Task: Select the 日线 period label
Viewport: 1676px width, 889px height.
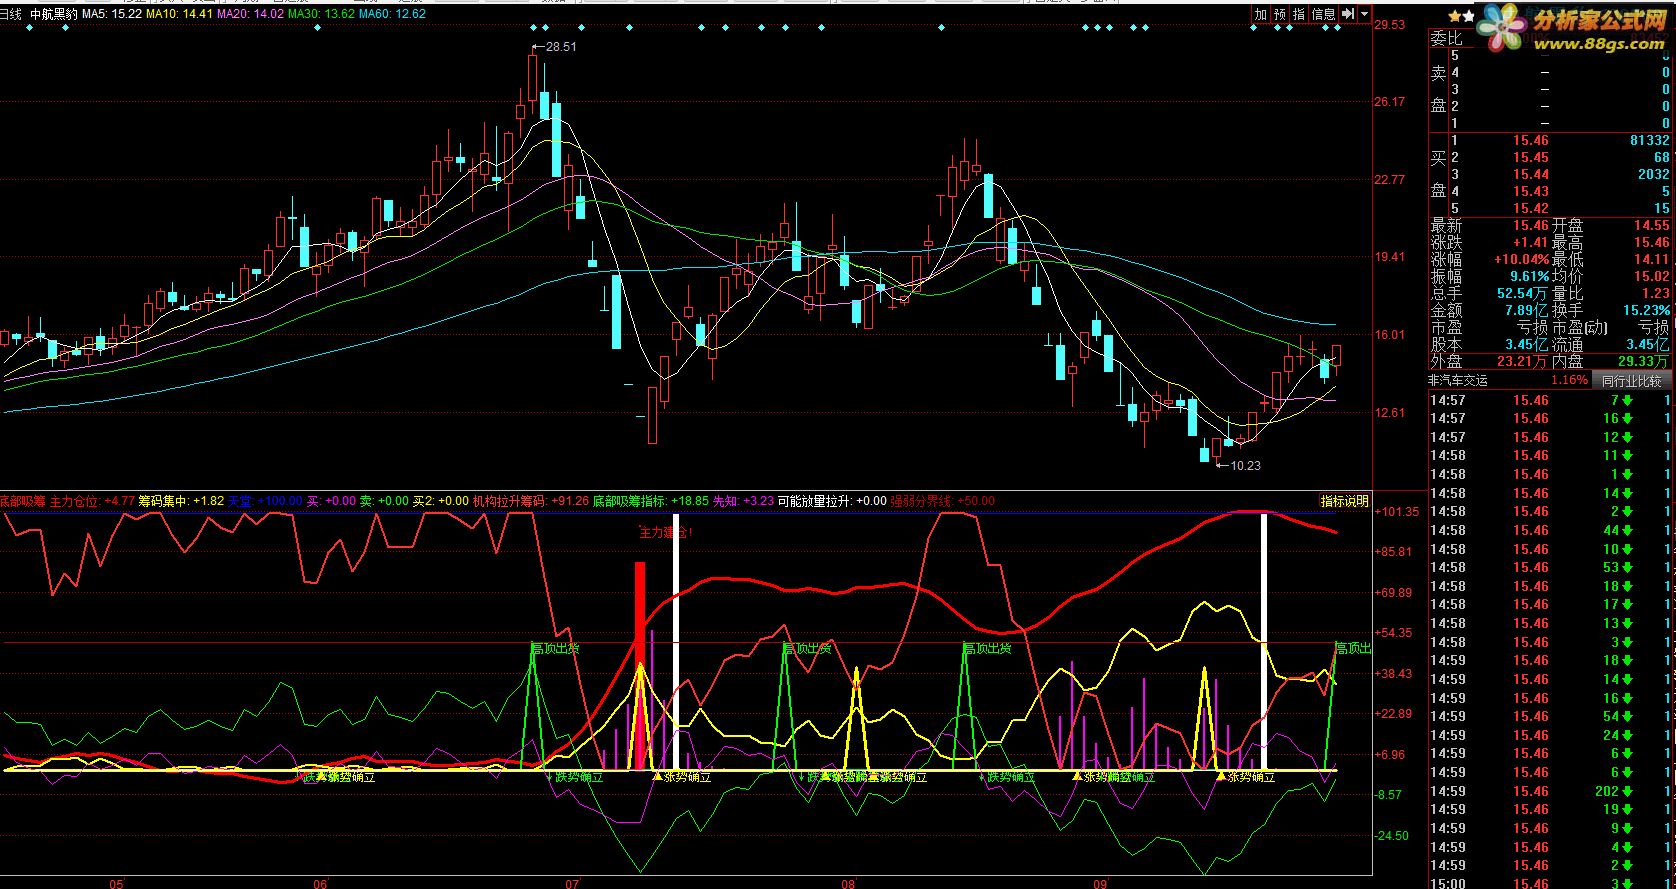Action: pyautogui.click(x=12, y=14)
